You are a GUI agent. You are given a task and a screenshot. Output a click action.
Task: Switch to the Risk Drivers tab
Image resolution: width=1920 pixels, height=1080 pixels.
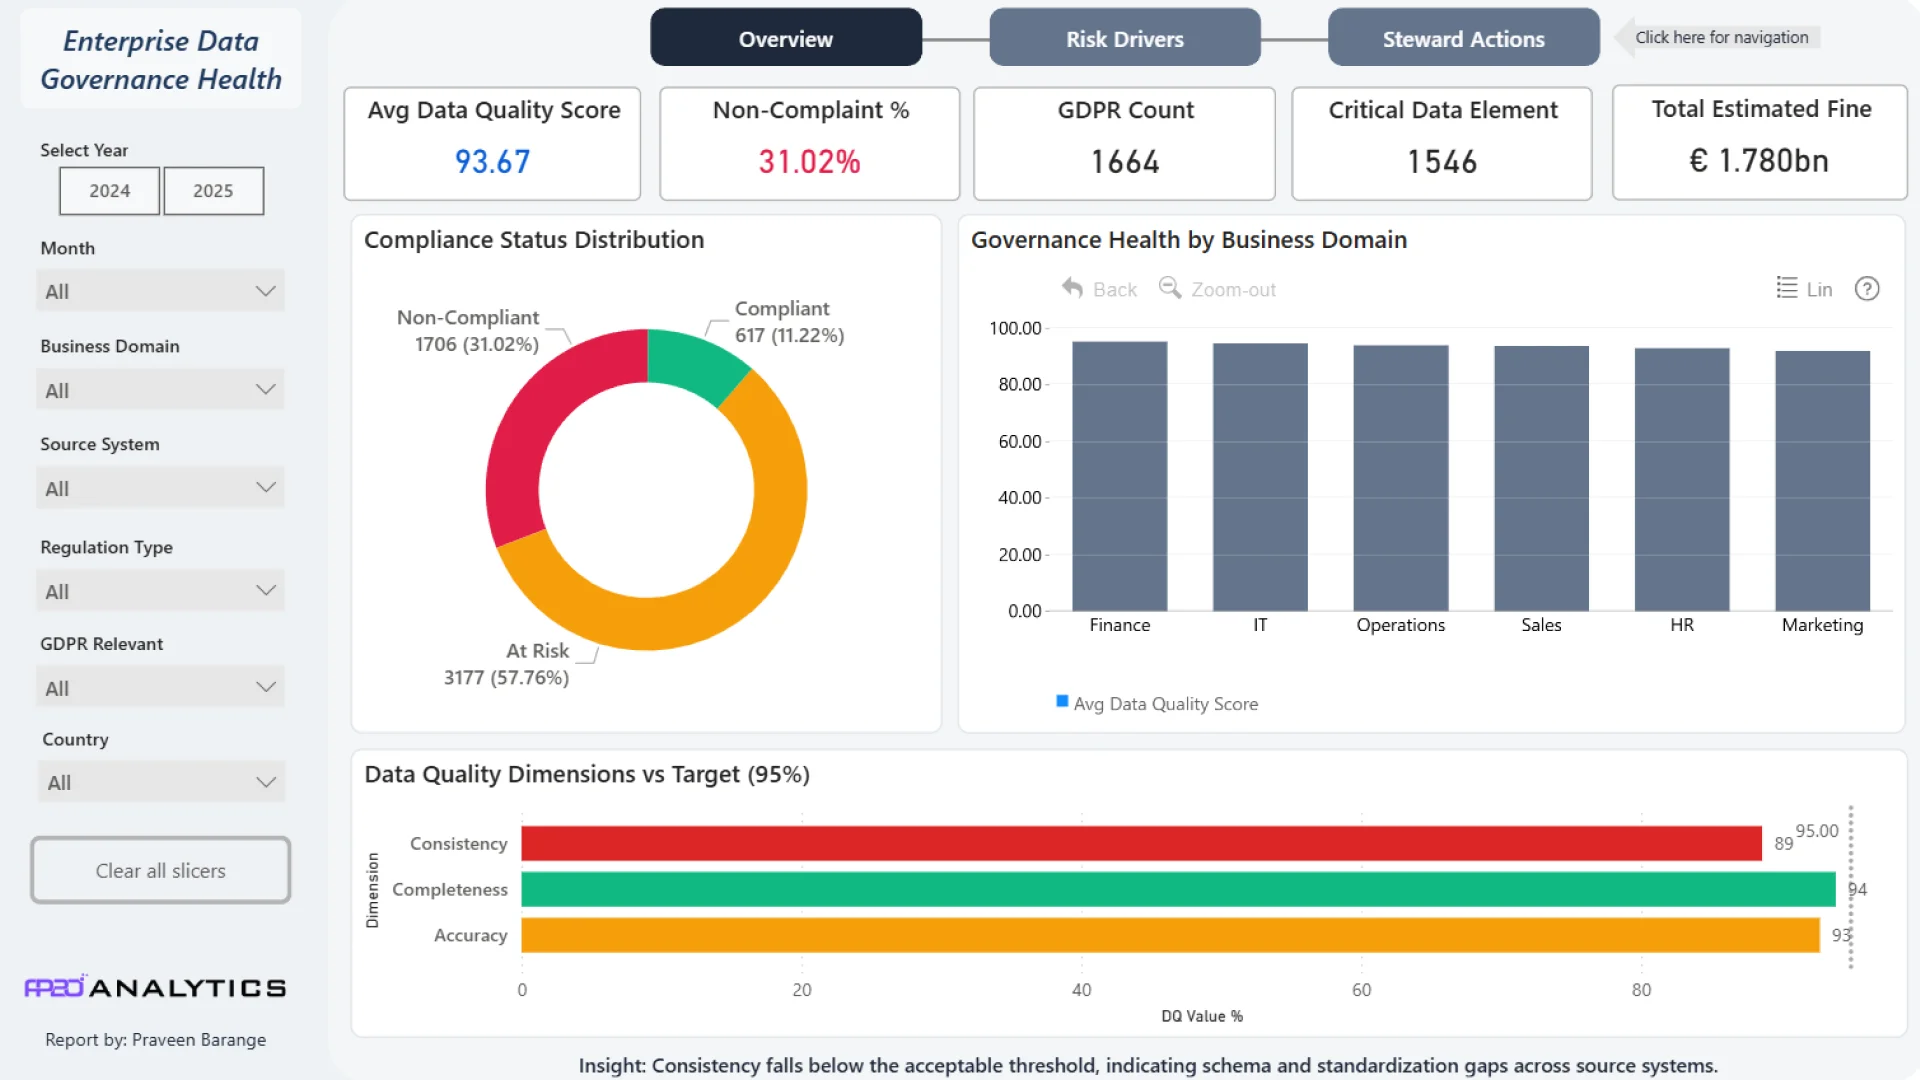(1124, 39)
